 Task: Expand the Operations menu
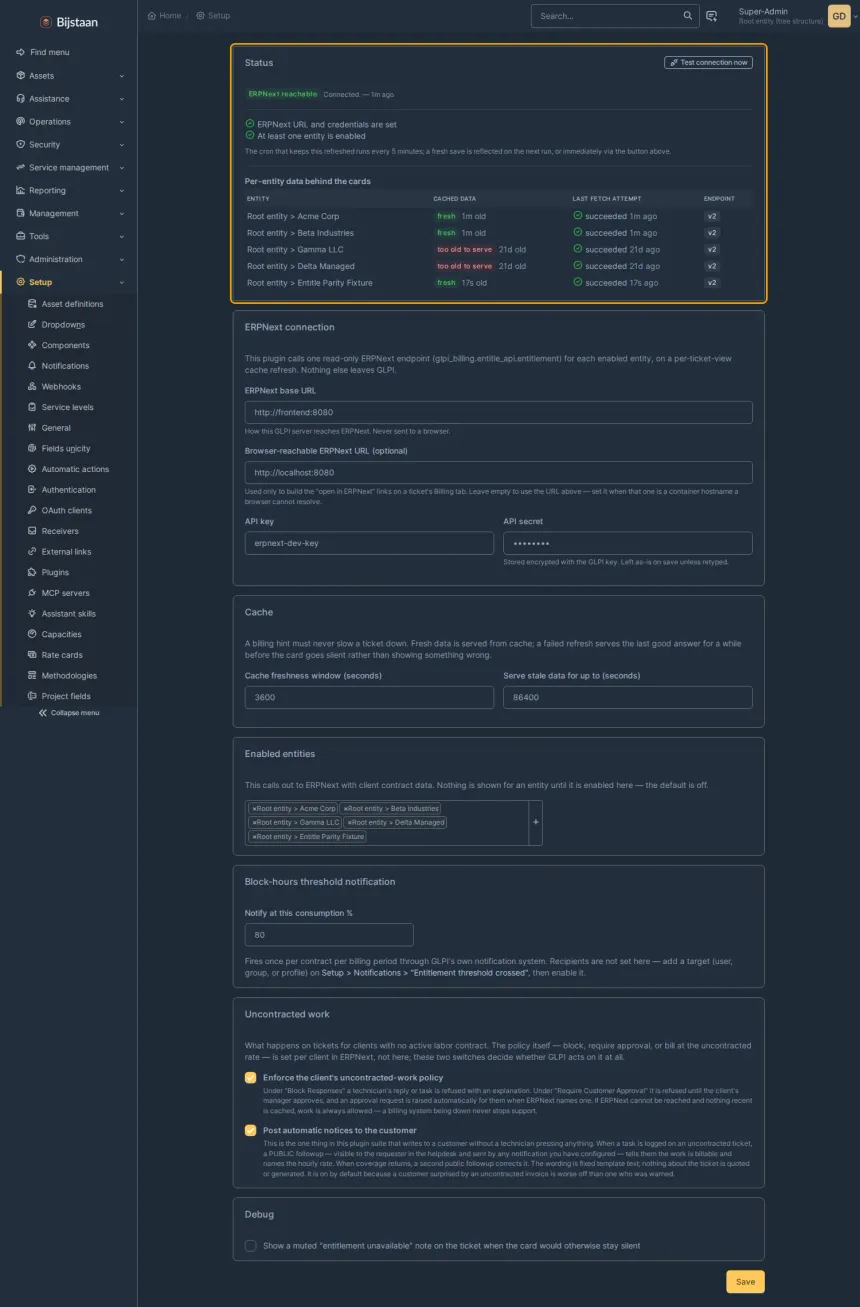[68, 122]
